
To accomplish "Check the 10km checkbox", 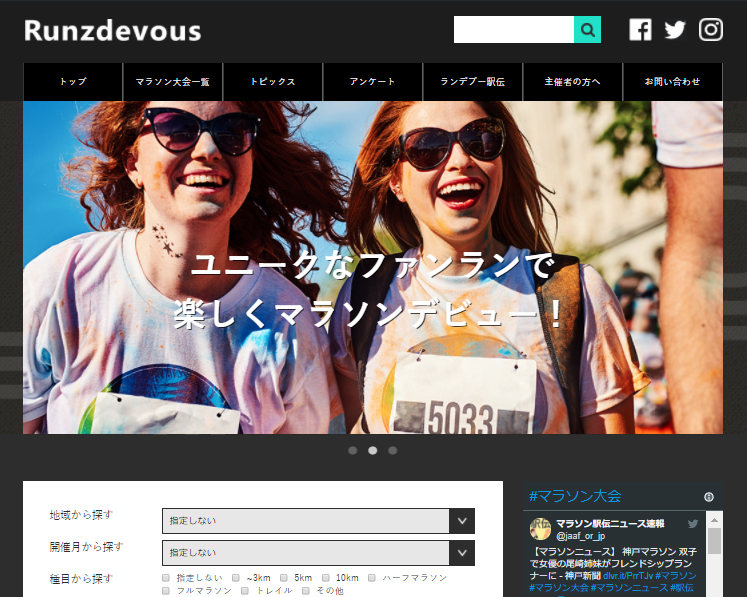I will (x=326, y=578).
